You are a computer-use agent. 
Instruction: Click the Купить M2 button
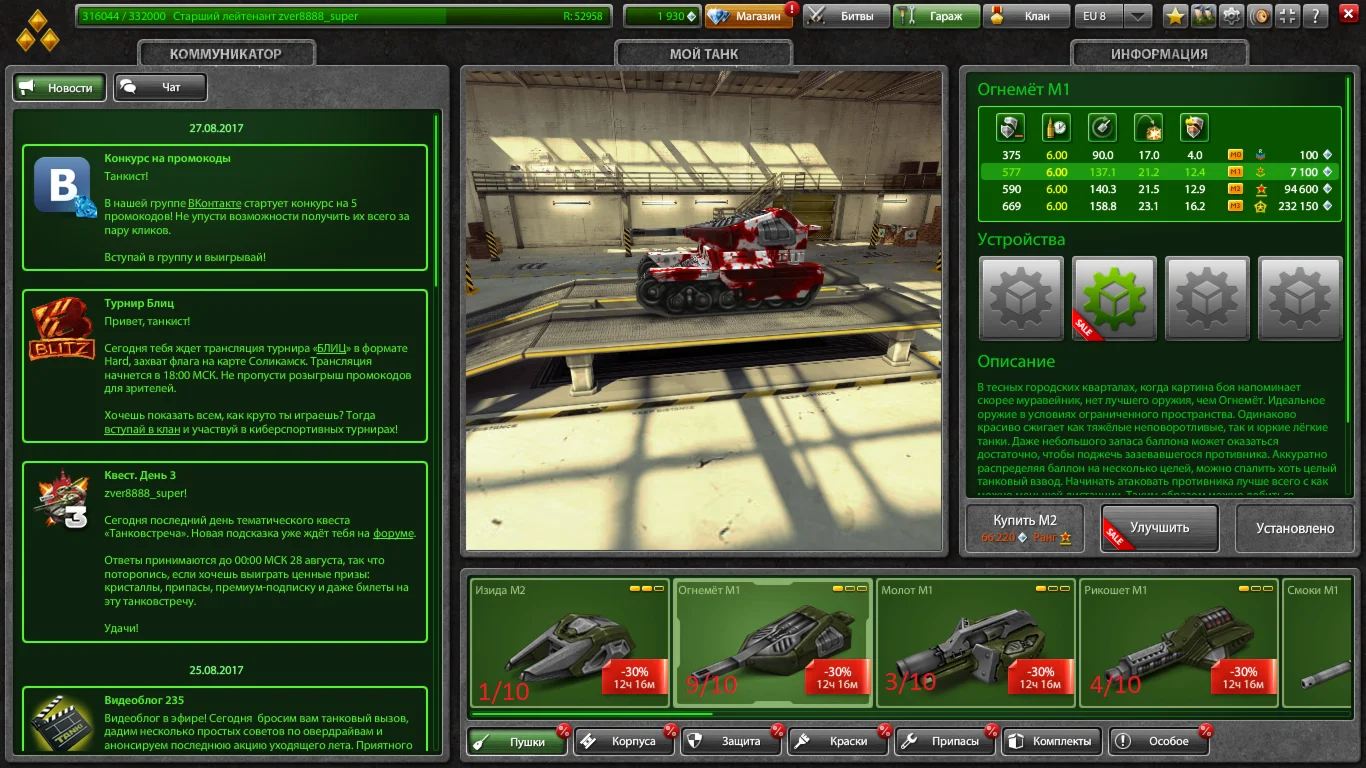tap(1025, 528)
